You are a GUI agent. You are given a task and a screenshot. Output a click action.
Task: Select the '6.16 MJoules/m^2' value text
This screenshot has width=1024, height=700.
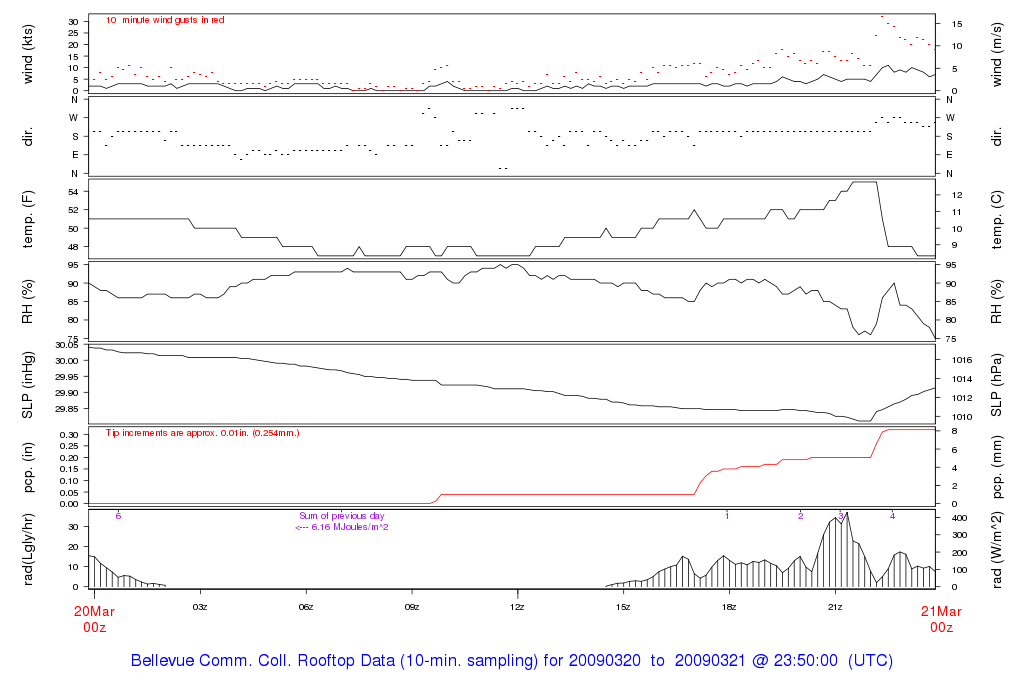[349, 527]
